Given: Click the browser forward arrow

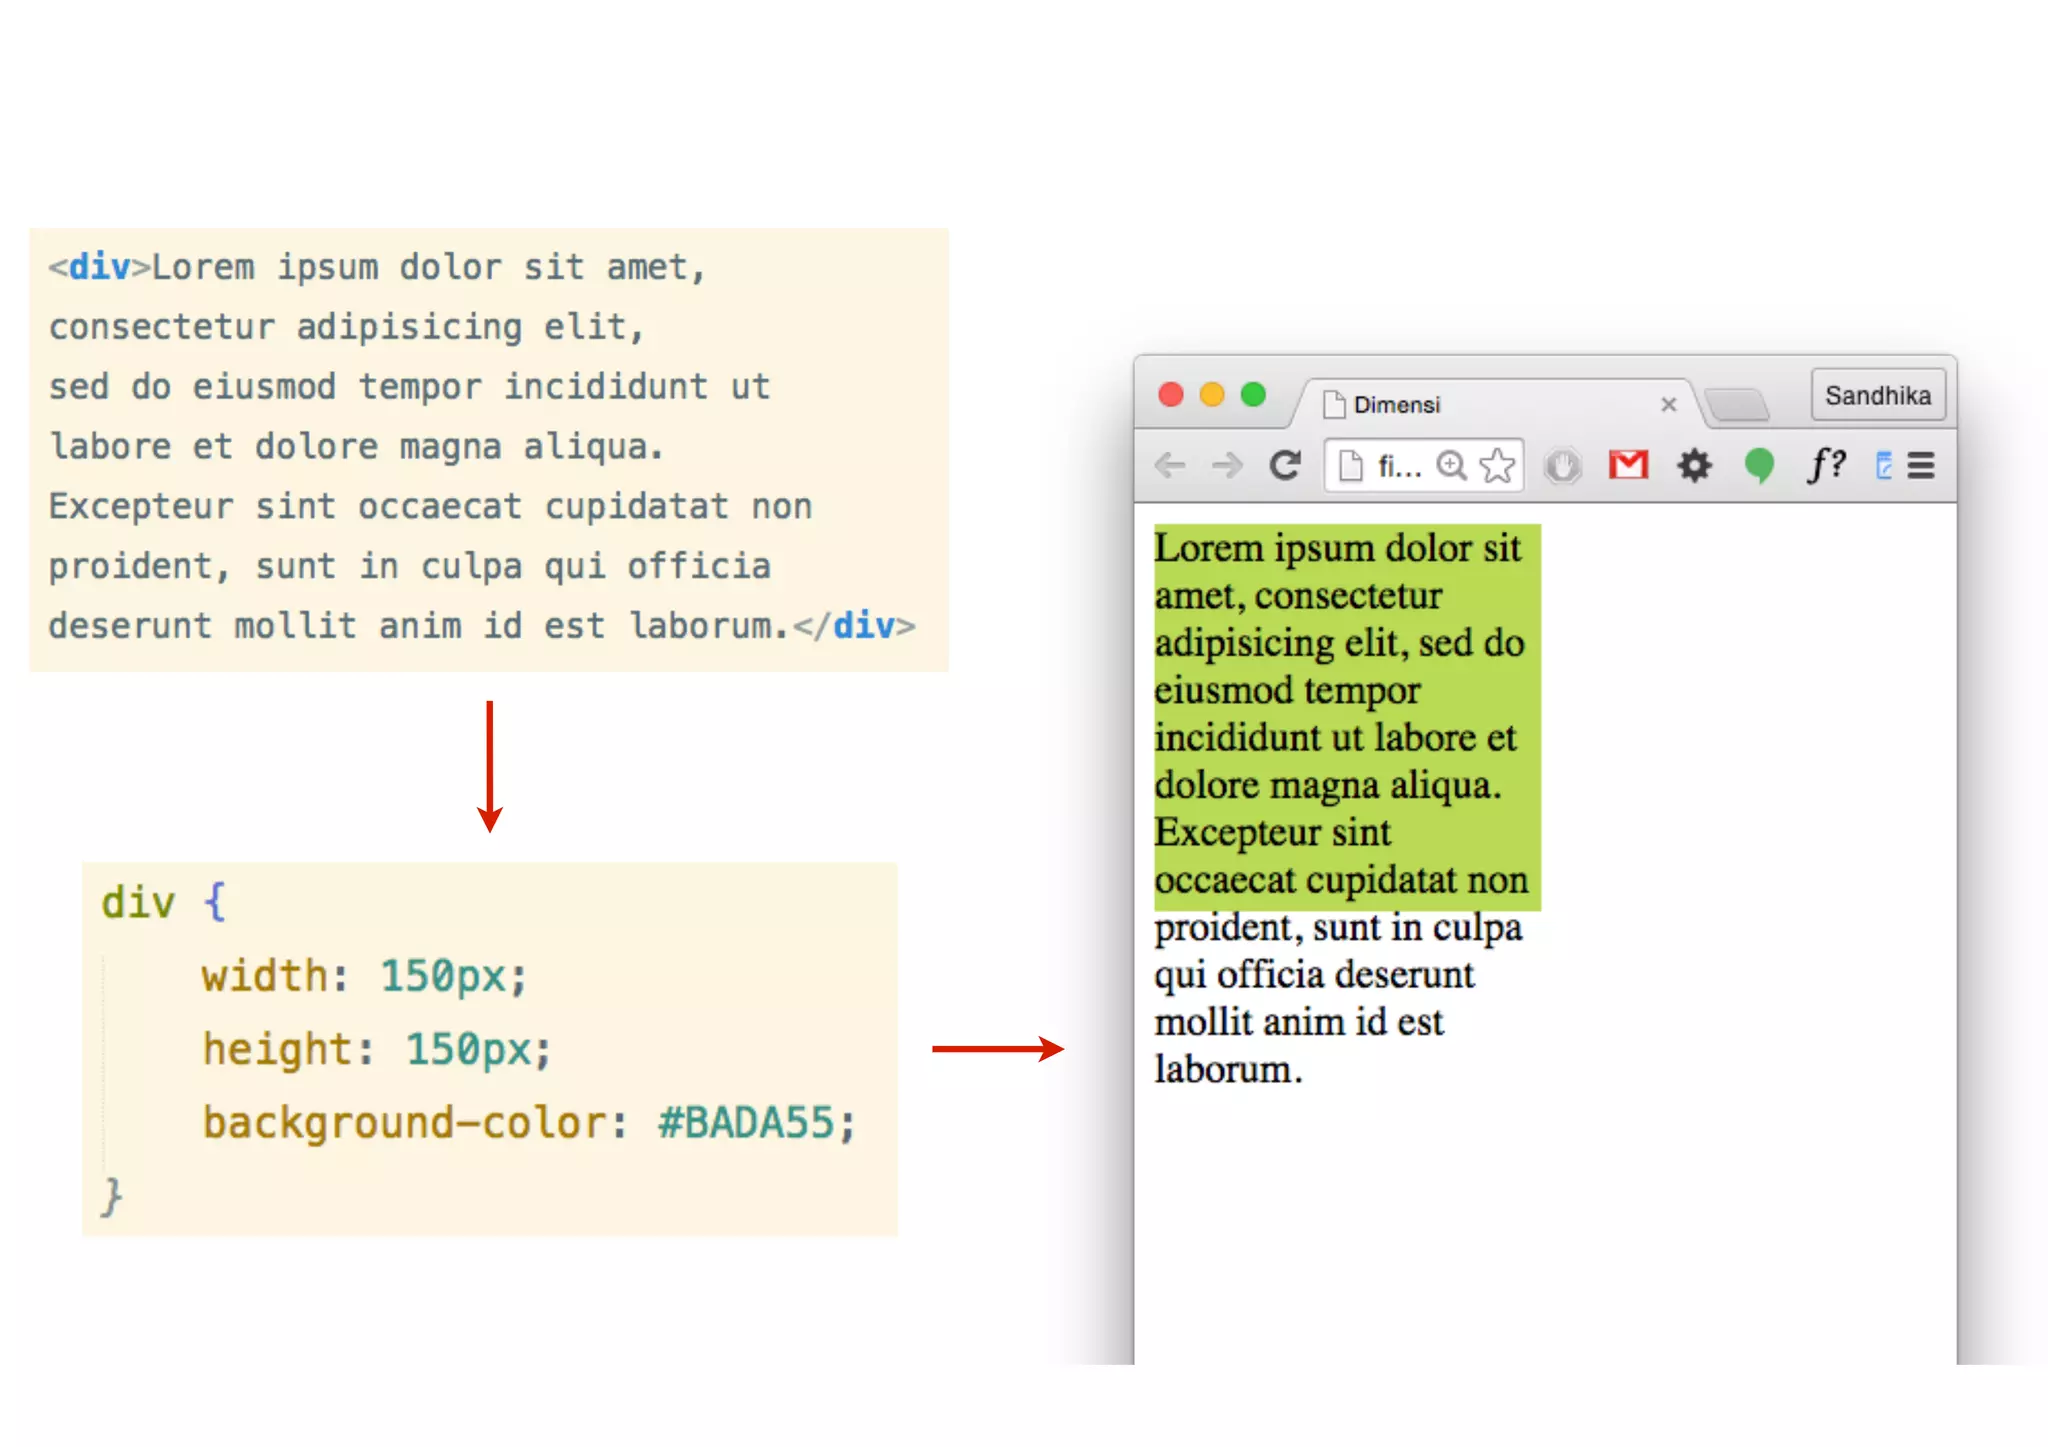Looking at the screenshot, I should (1226, 465).
